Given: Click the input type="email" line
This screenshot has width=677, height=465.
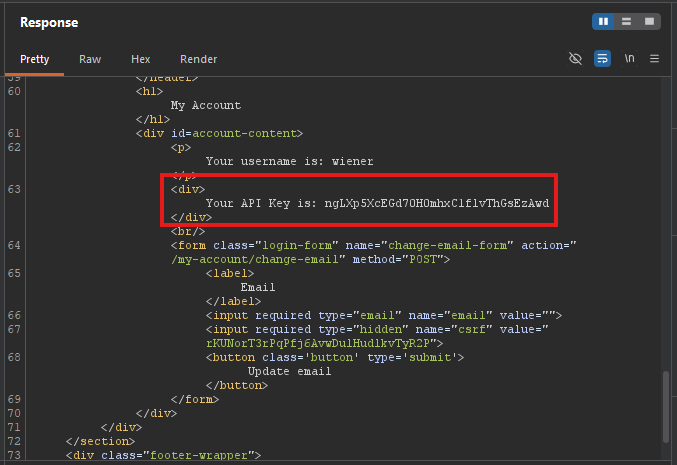Looking at the screenshot, I should [x=384, y=315].
